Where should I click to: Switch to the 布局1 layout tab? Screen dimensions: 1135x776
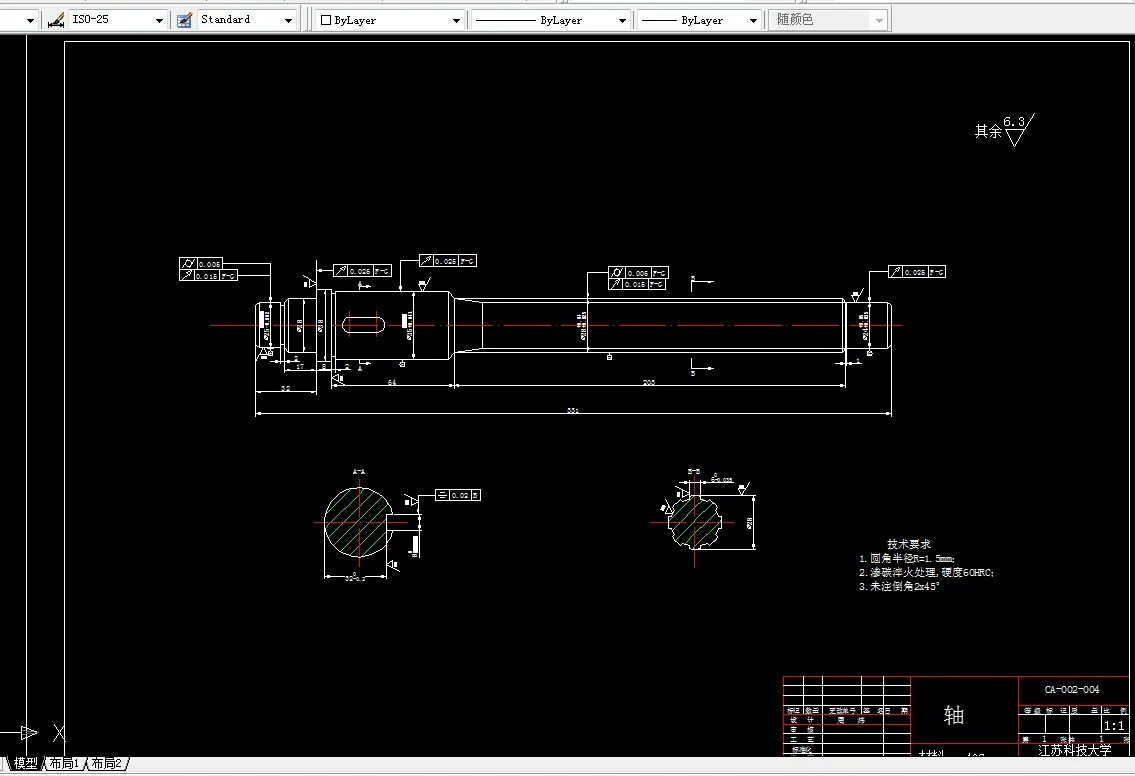[x=64, y=763]
